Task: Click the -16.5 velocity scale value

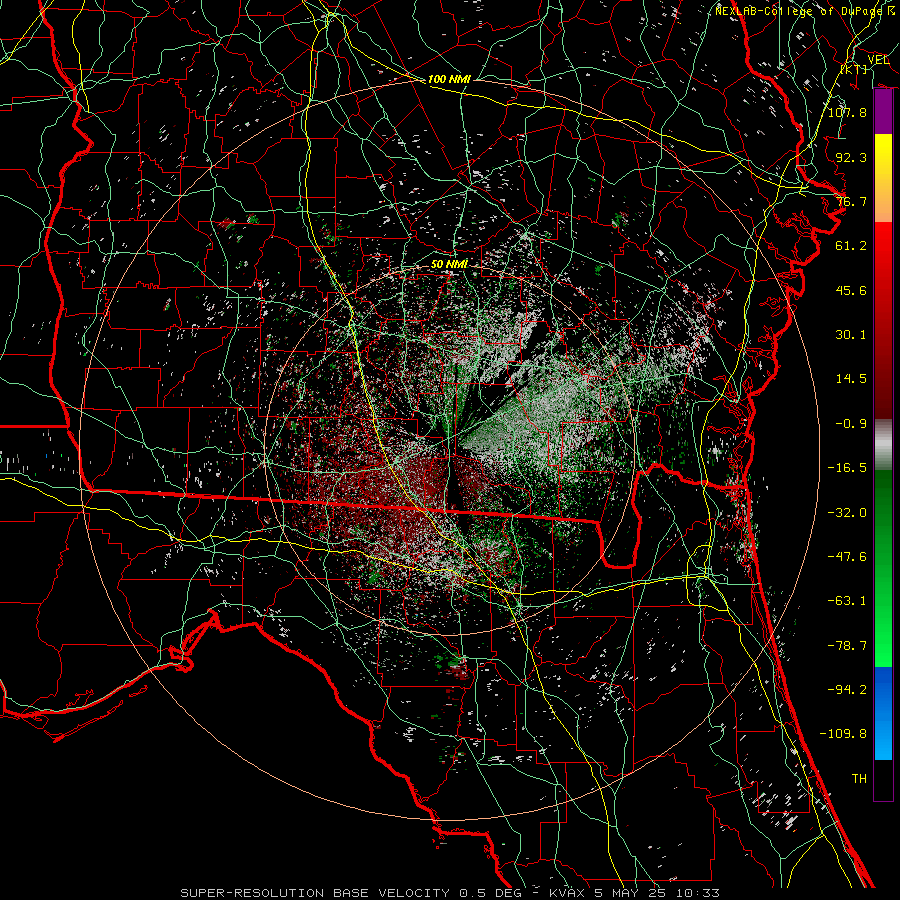Action: [x=847, y=467]
